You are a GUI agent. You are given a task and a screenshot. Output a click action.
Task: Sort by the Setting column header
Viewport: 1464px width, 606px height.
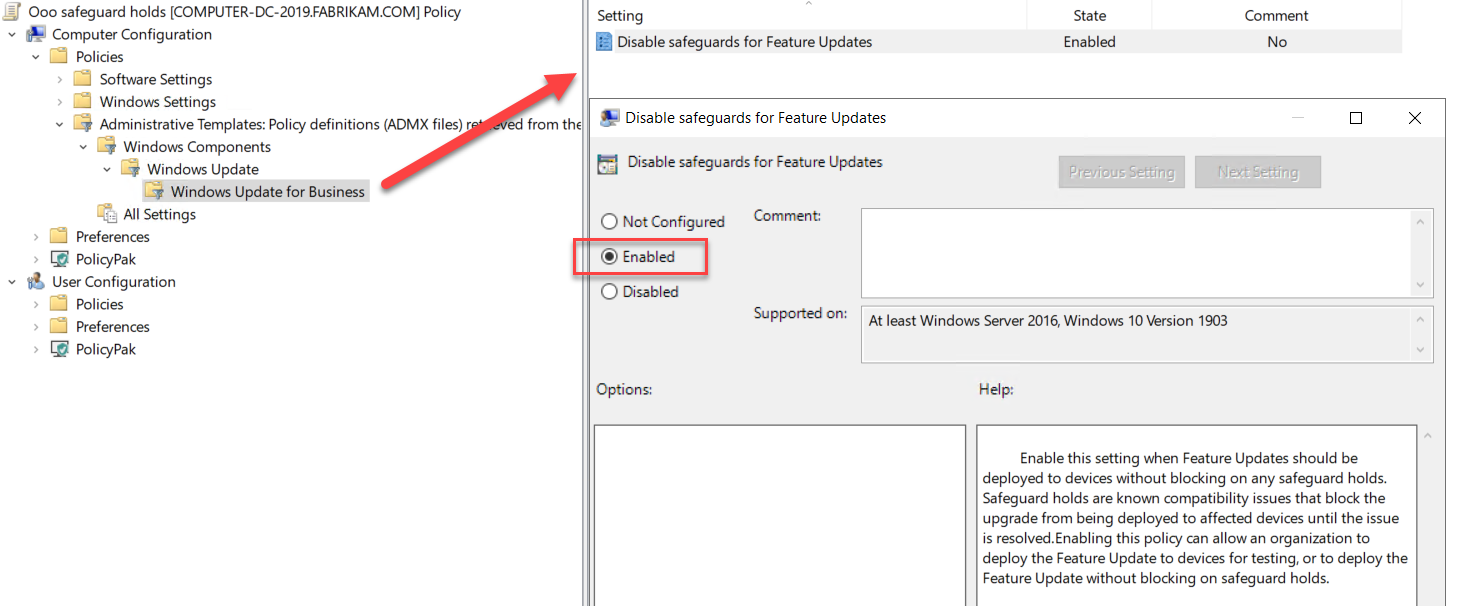(x=809, y=16)
